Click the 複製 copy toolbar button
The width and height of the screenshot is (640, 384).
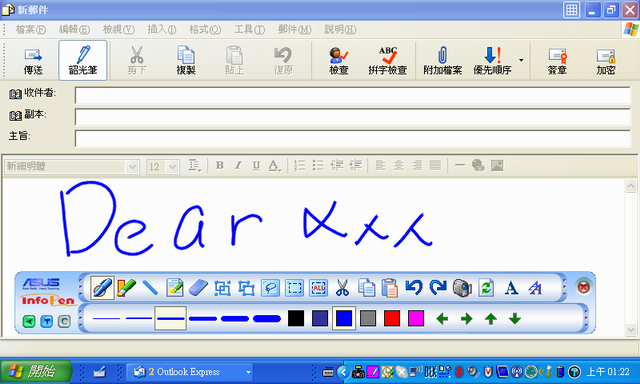click(186, 61)
